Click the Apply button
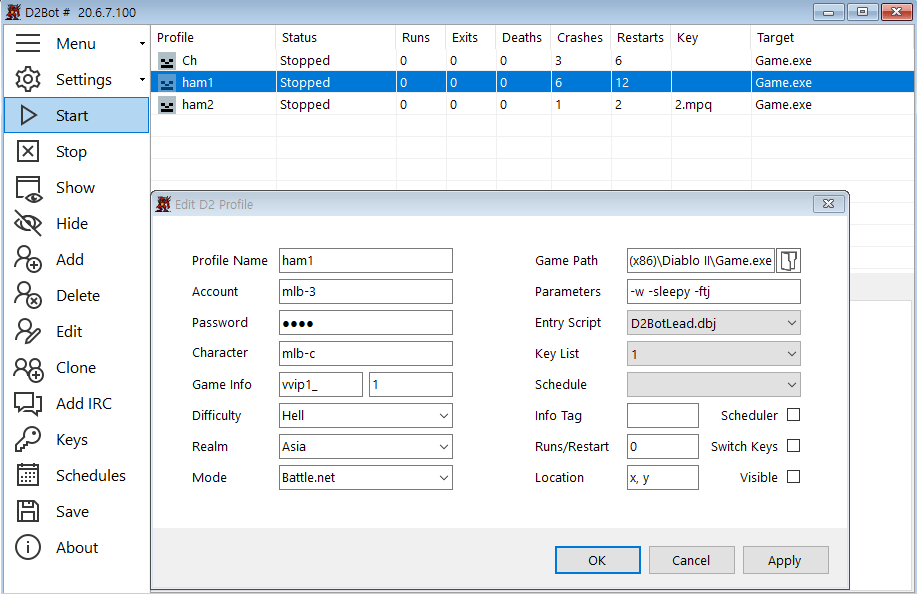The image size is (917, 594). (x=784, y=560)
